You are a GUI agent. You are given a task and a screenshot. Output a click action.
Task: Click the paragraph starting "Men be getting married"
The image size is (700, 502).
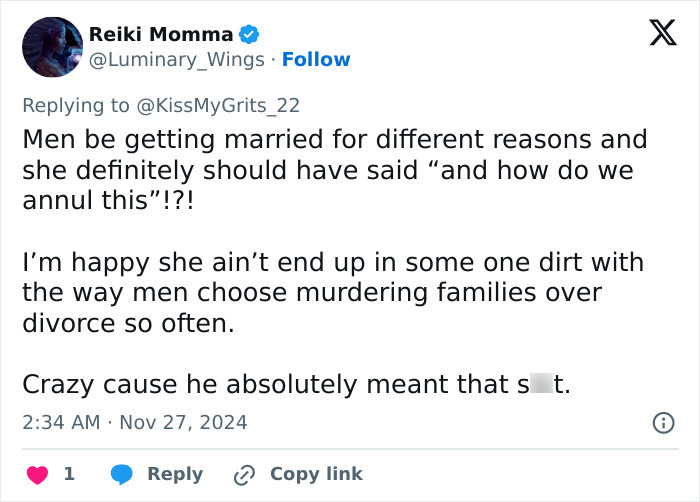tap(334, 170)
